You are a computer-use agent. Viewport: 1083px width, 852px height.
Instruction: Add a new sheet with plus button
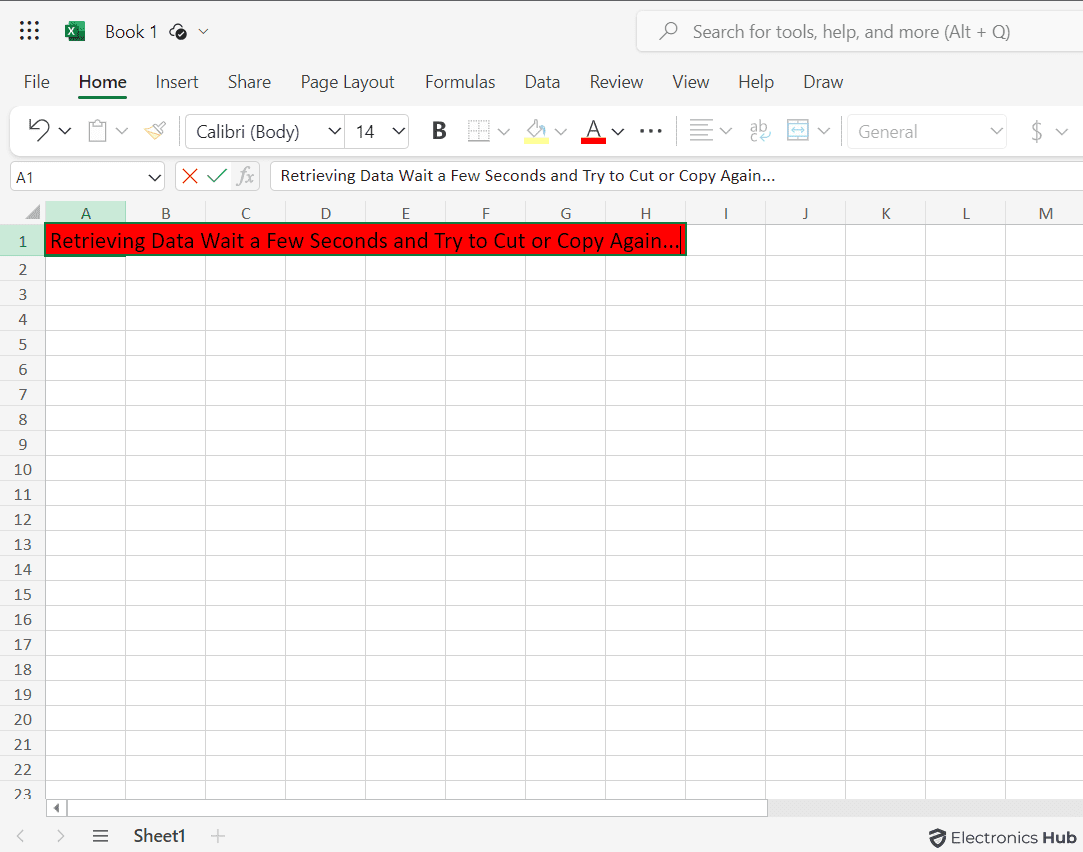tap(218, 836)
